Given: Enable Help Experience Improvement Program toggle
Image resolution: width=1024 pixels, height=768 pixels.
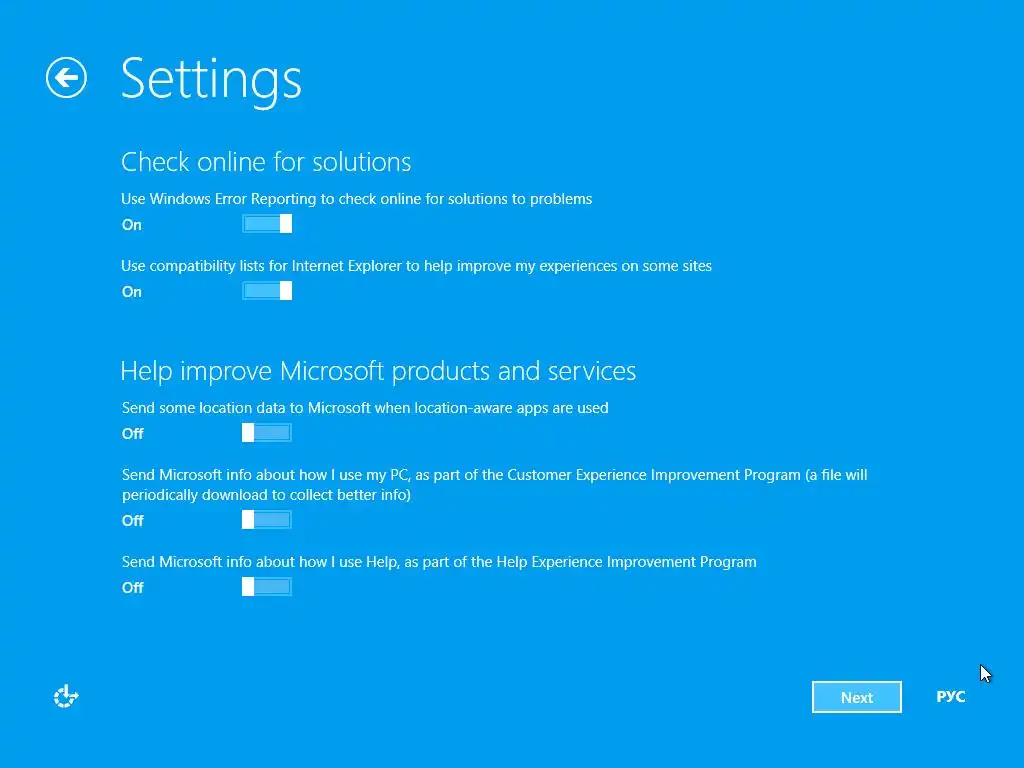Looking at the screenshot, I should click(267, 587).
